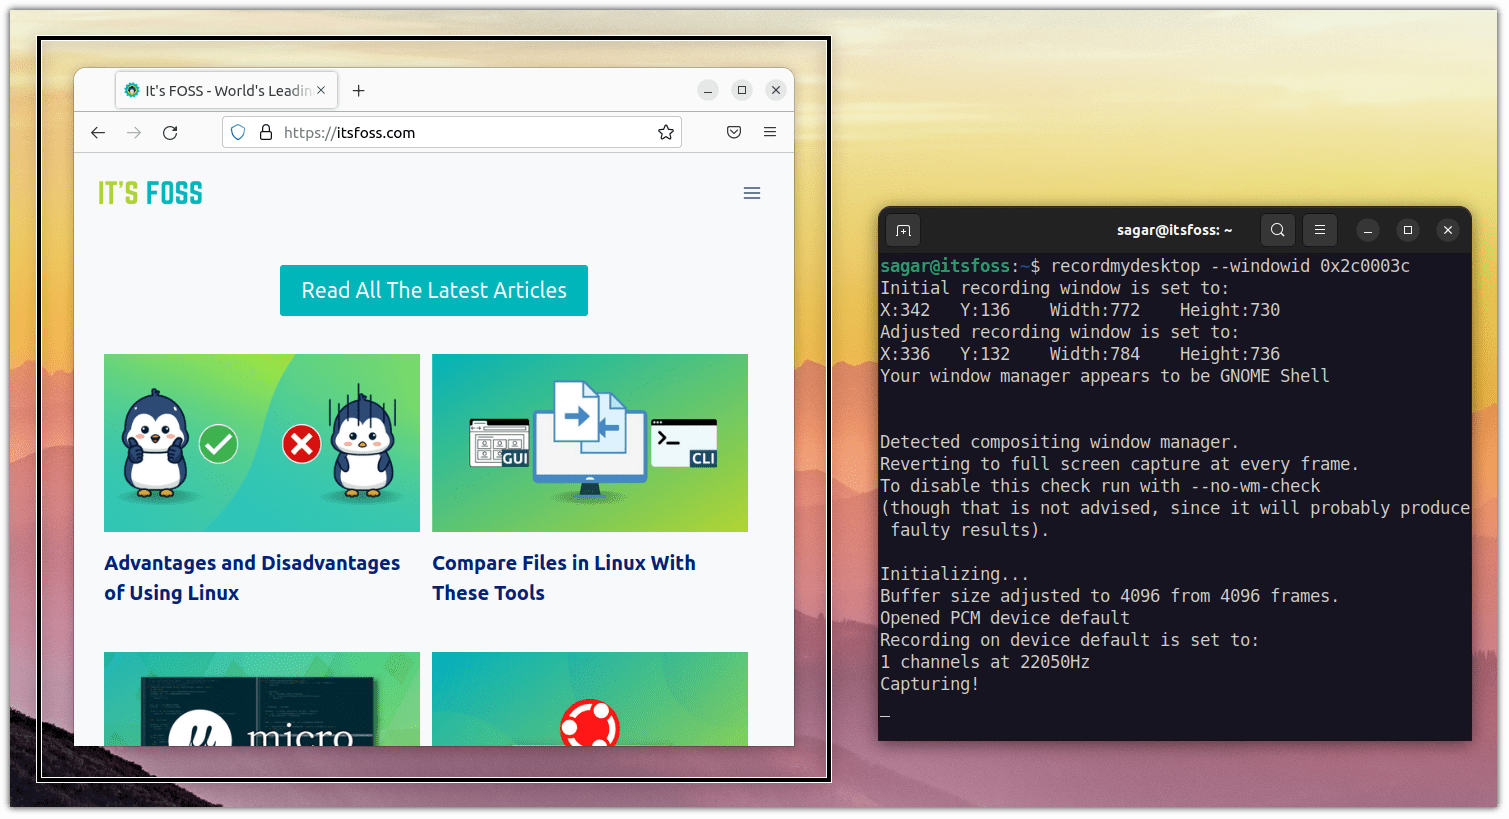The width and height of the screenshot is (1509, 819).
Task: Open the It's FOSS website navigation menu
Action: pyautogui.click(x=752, y=192)
